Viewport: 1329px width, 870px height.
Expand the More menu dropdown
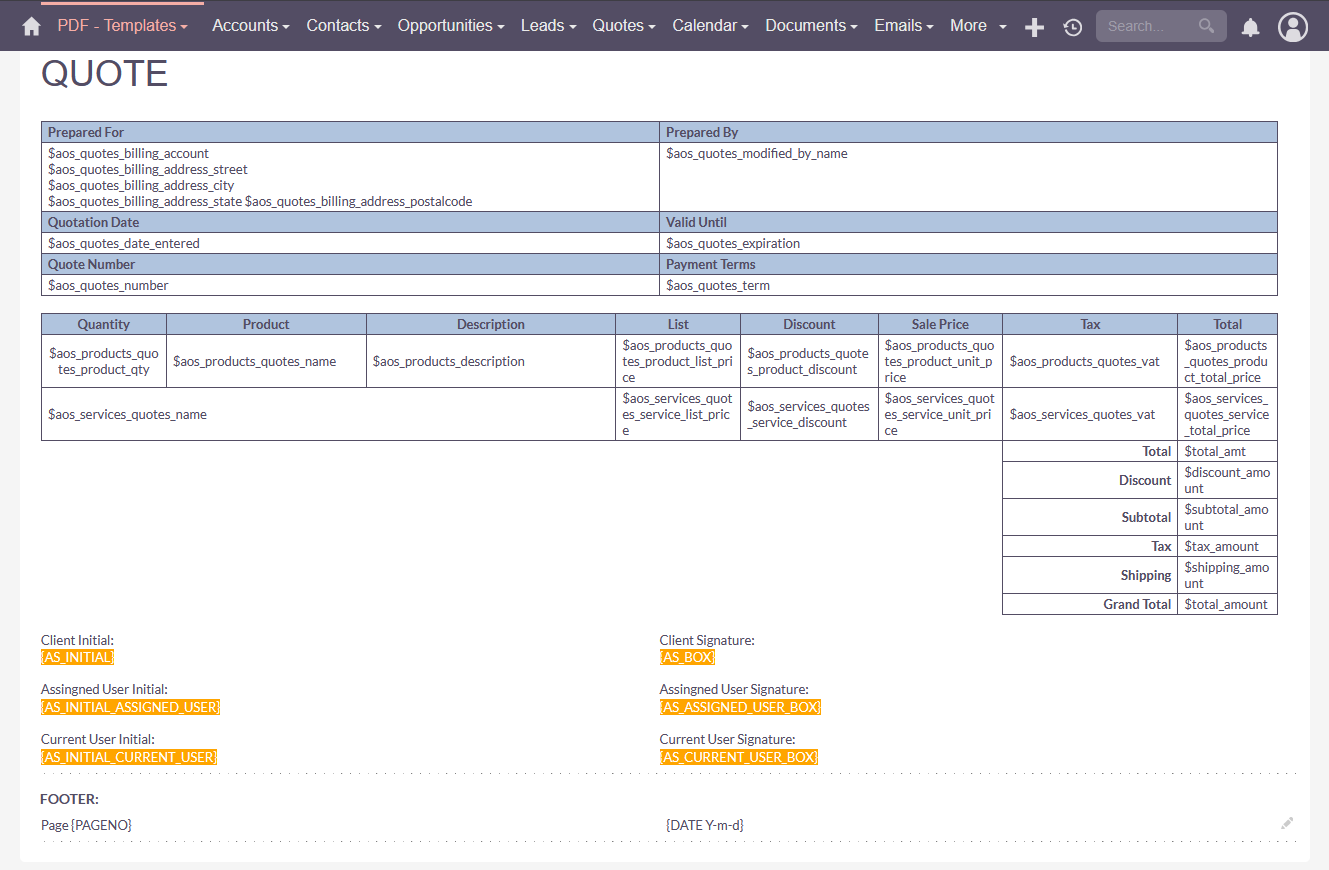pos(978,26)
